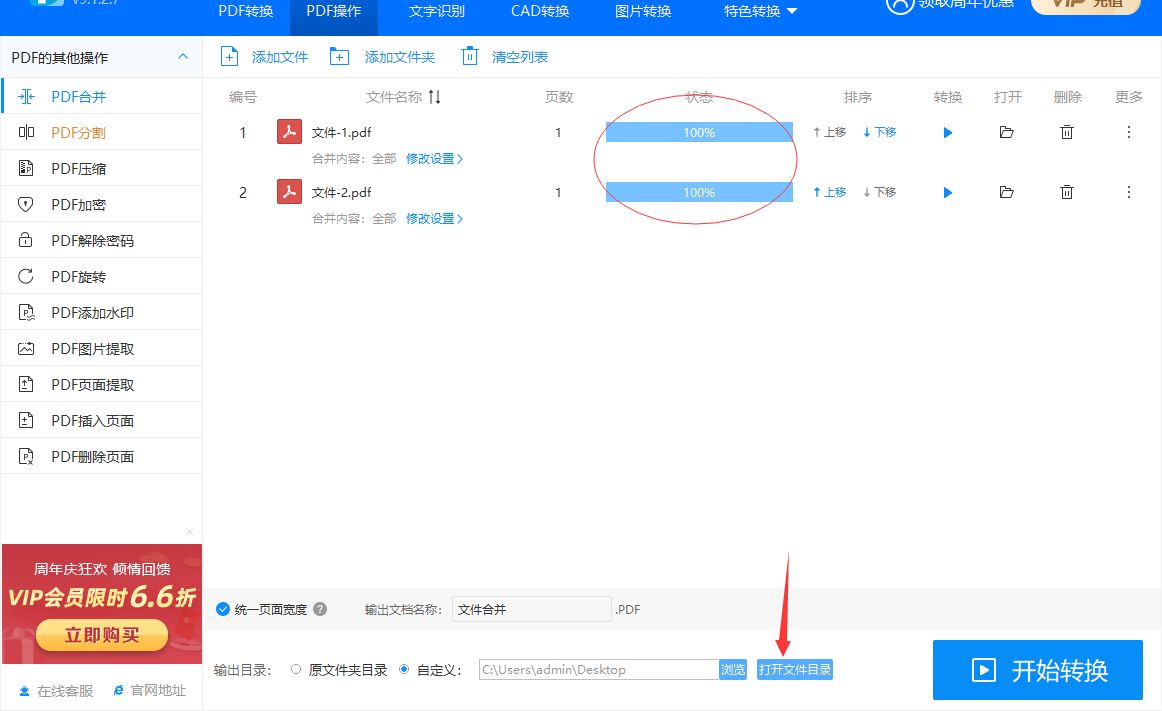
Task: Click PDF icon of 文件-2.pdf
Action: [x=289, y=192]
